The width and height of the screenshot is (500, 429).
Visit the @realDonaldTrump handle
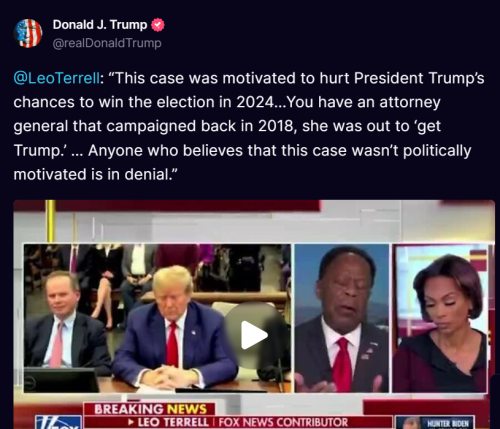[107, 43]
